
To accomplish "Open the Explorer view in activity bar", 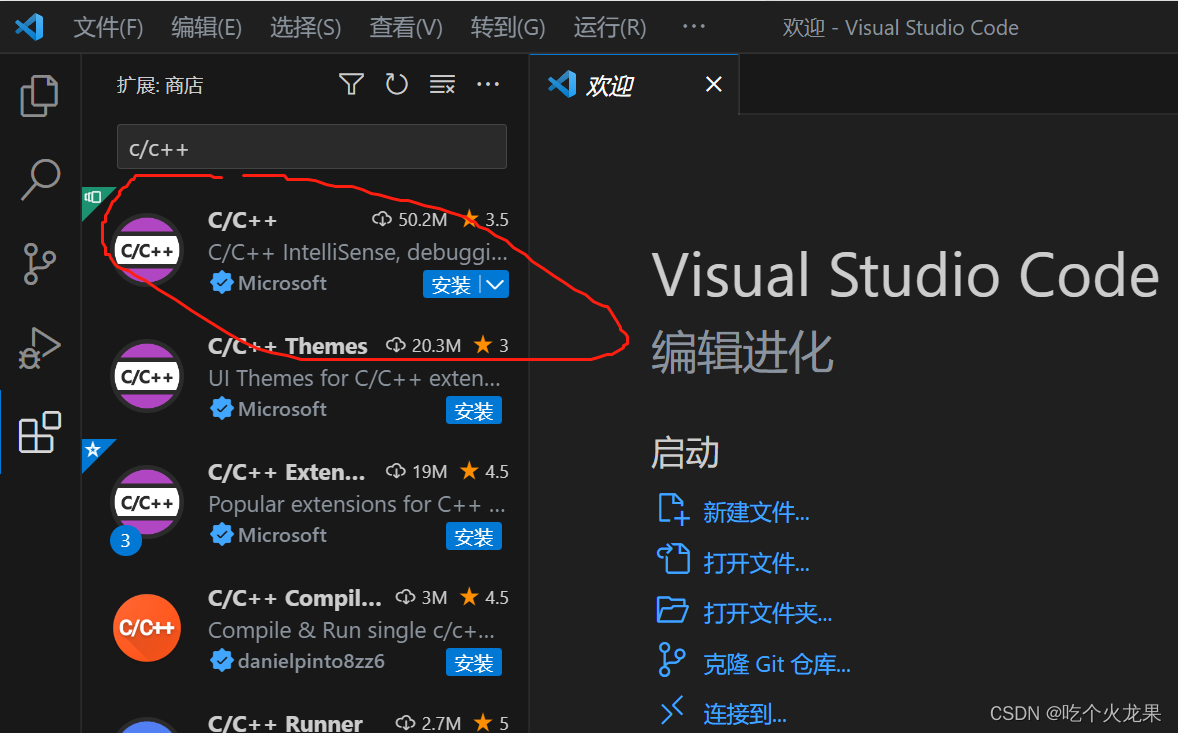I will (39, 95).
